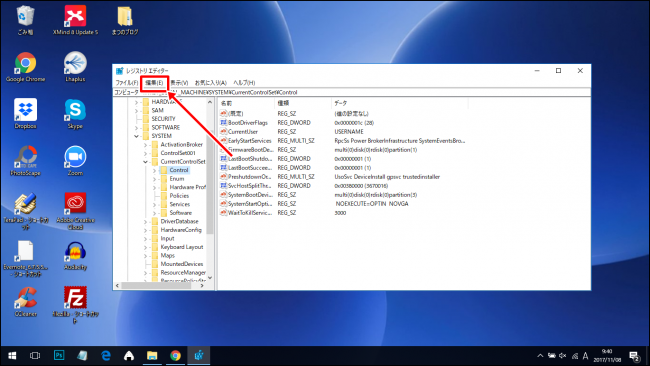Show hidden system tray icons chevron
The width and height of the screenshot is (650, 366).
tap(540, 356)
